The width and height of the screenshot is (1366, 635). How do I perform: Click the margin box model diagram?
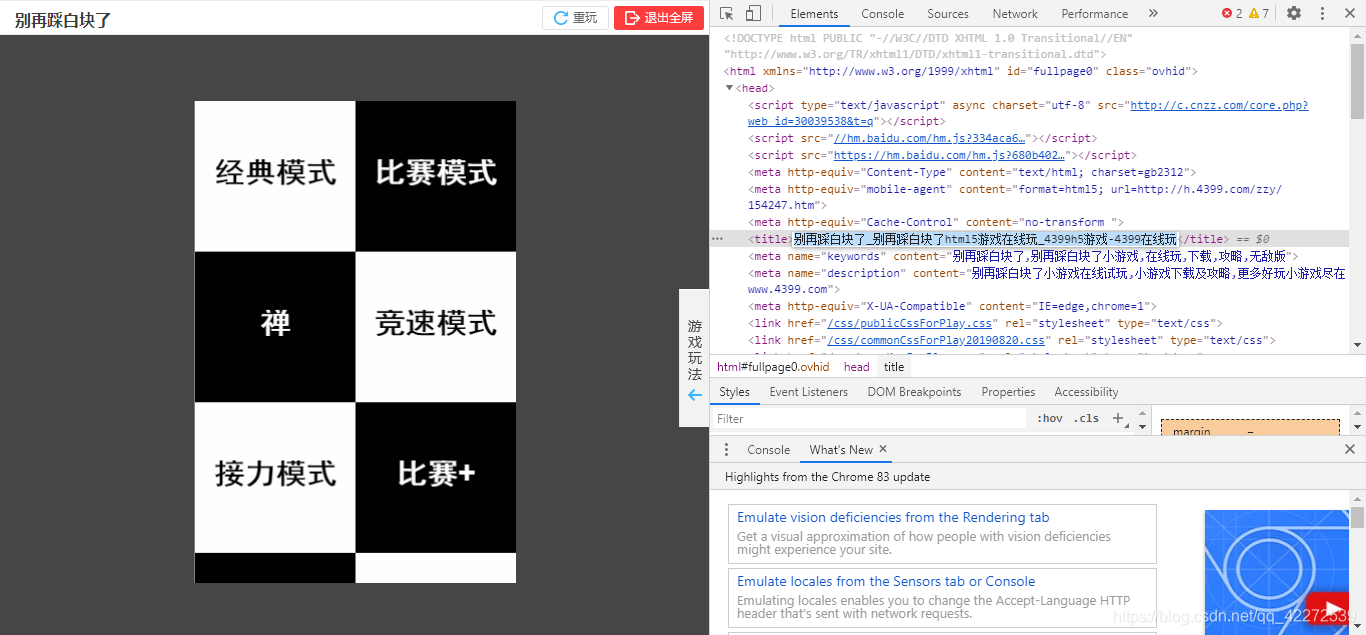[x=1250, y=427]
